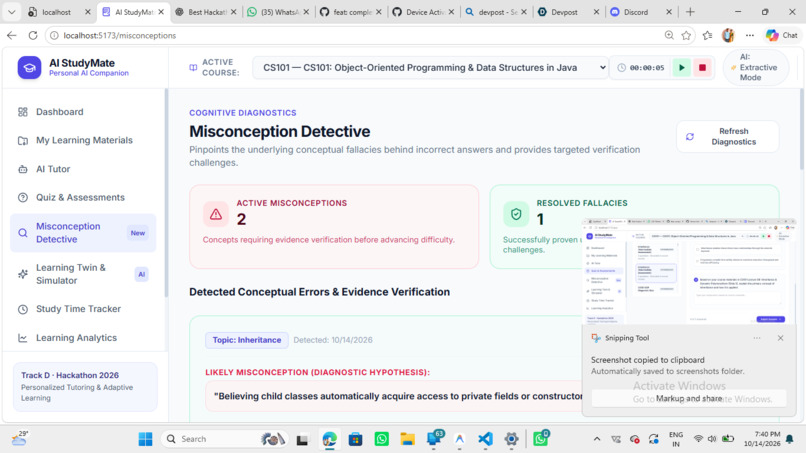Stop the study timer
The width and height of the screenshot is (806, 453).
[x=702, y=67]
